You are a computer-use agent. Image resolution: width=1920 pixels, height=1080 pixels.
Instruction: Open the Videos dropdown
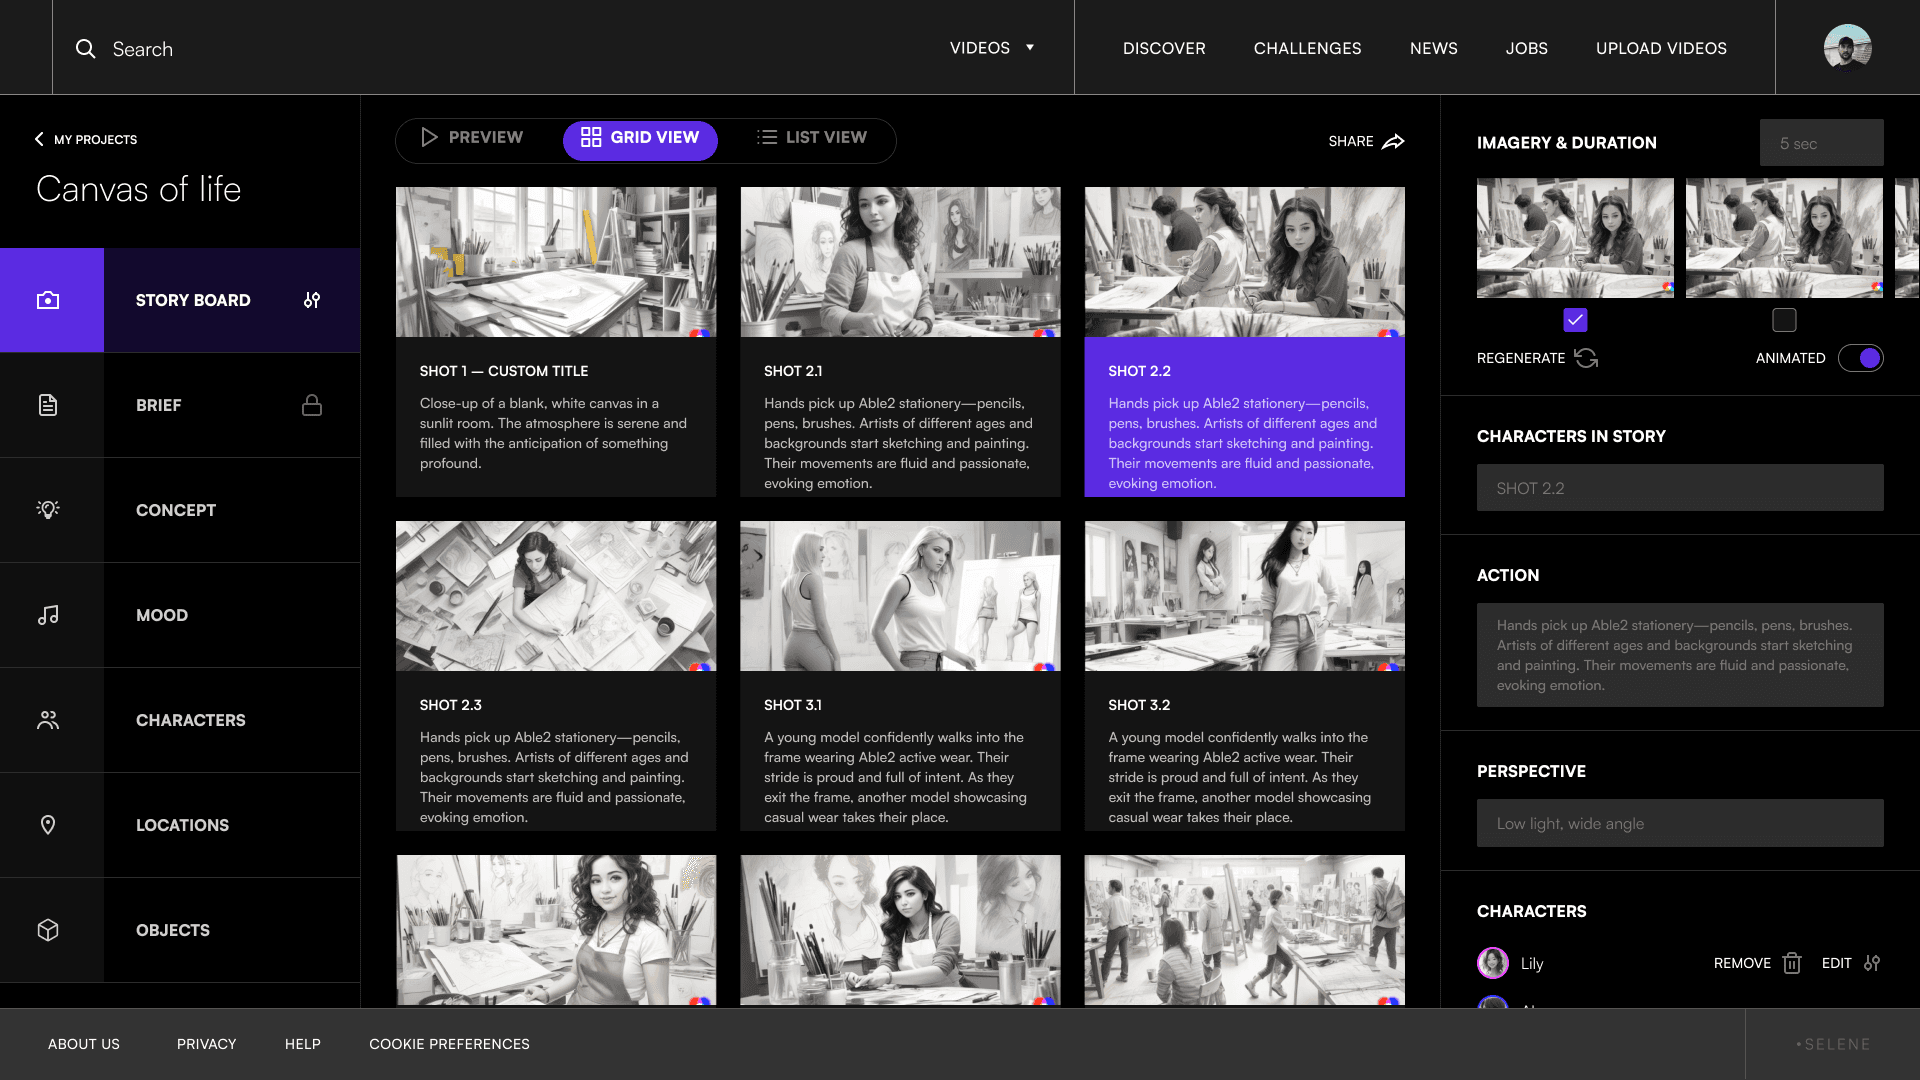coord(992,47)
